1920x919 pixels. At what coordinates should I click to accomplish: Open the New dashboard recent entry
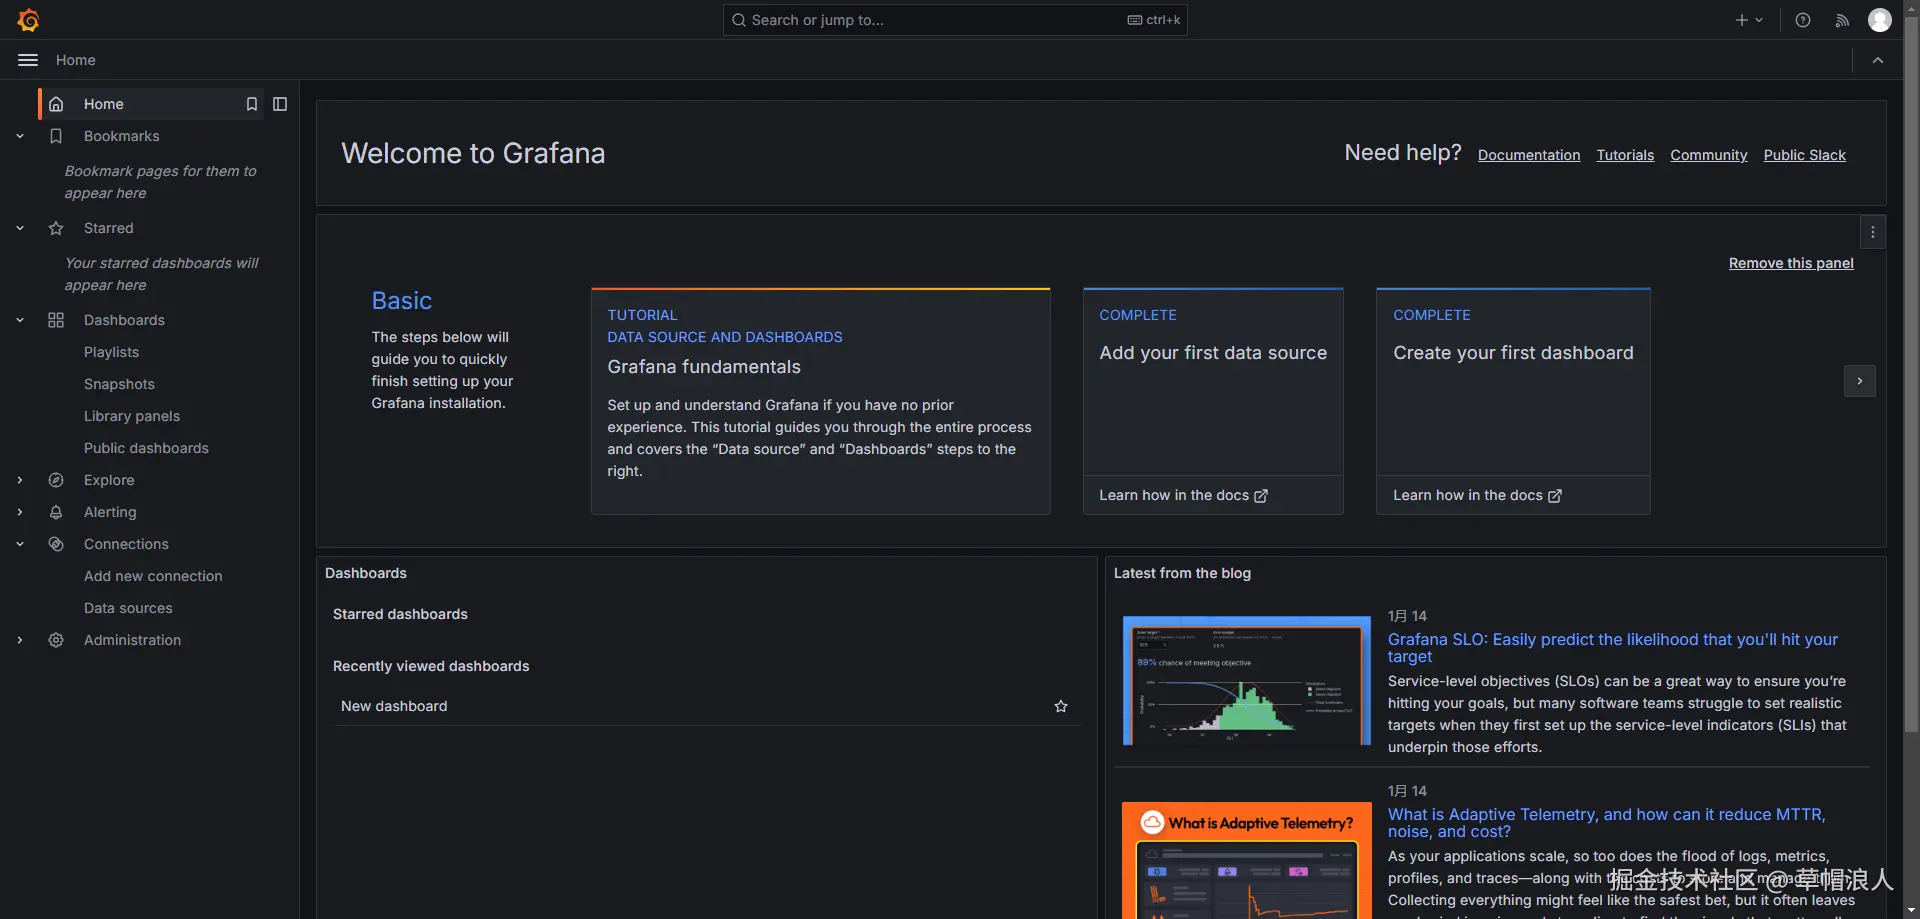coord(394,706)
